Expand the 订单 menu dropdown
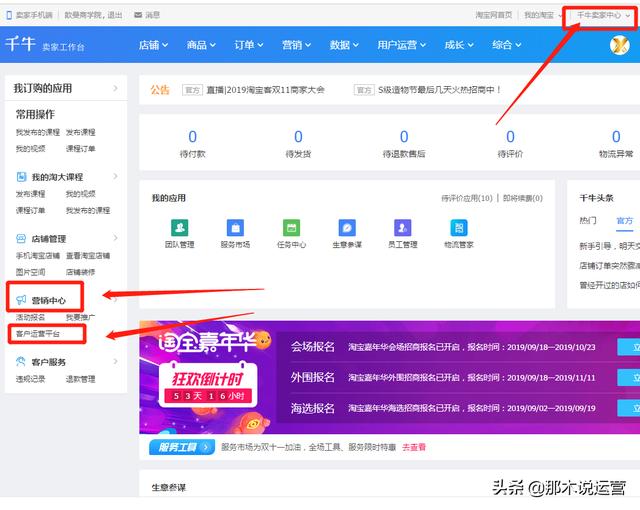640x510 pixels. [249, 45]
